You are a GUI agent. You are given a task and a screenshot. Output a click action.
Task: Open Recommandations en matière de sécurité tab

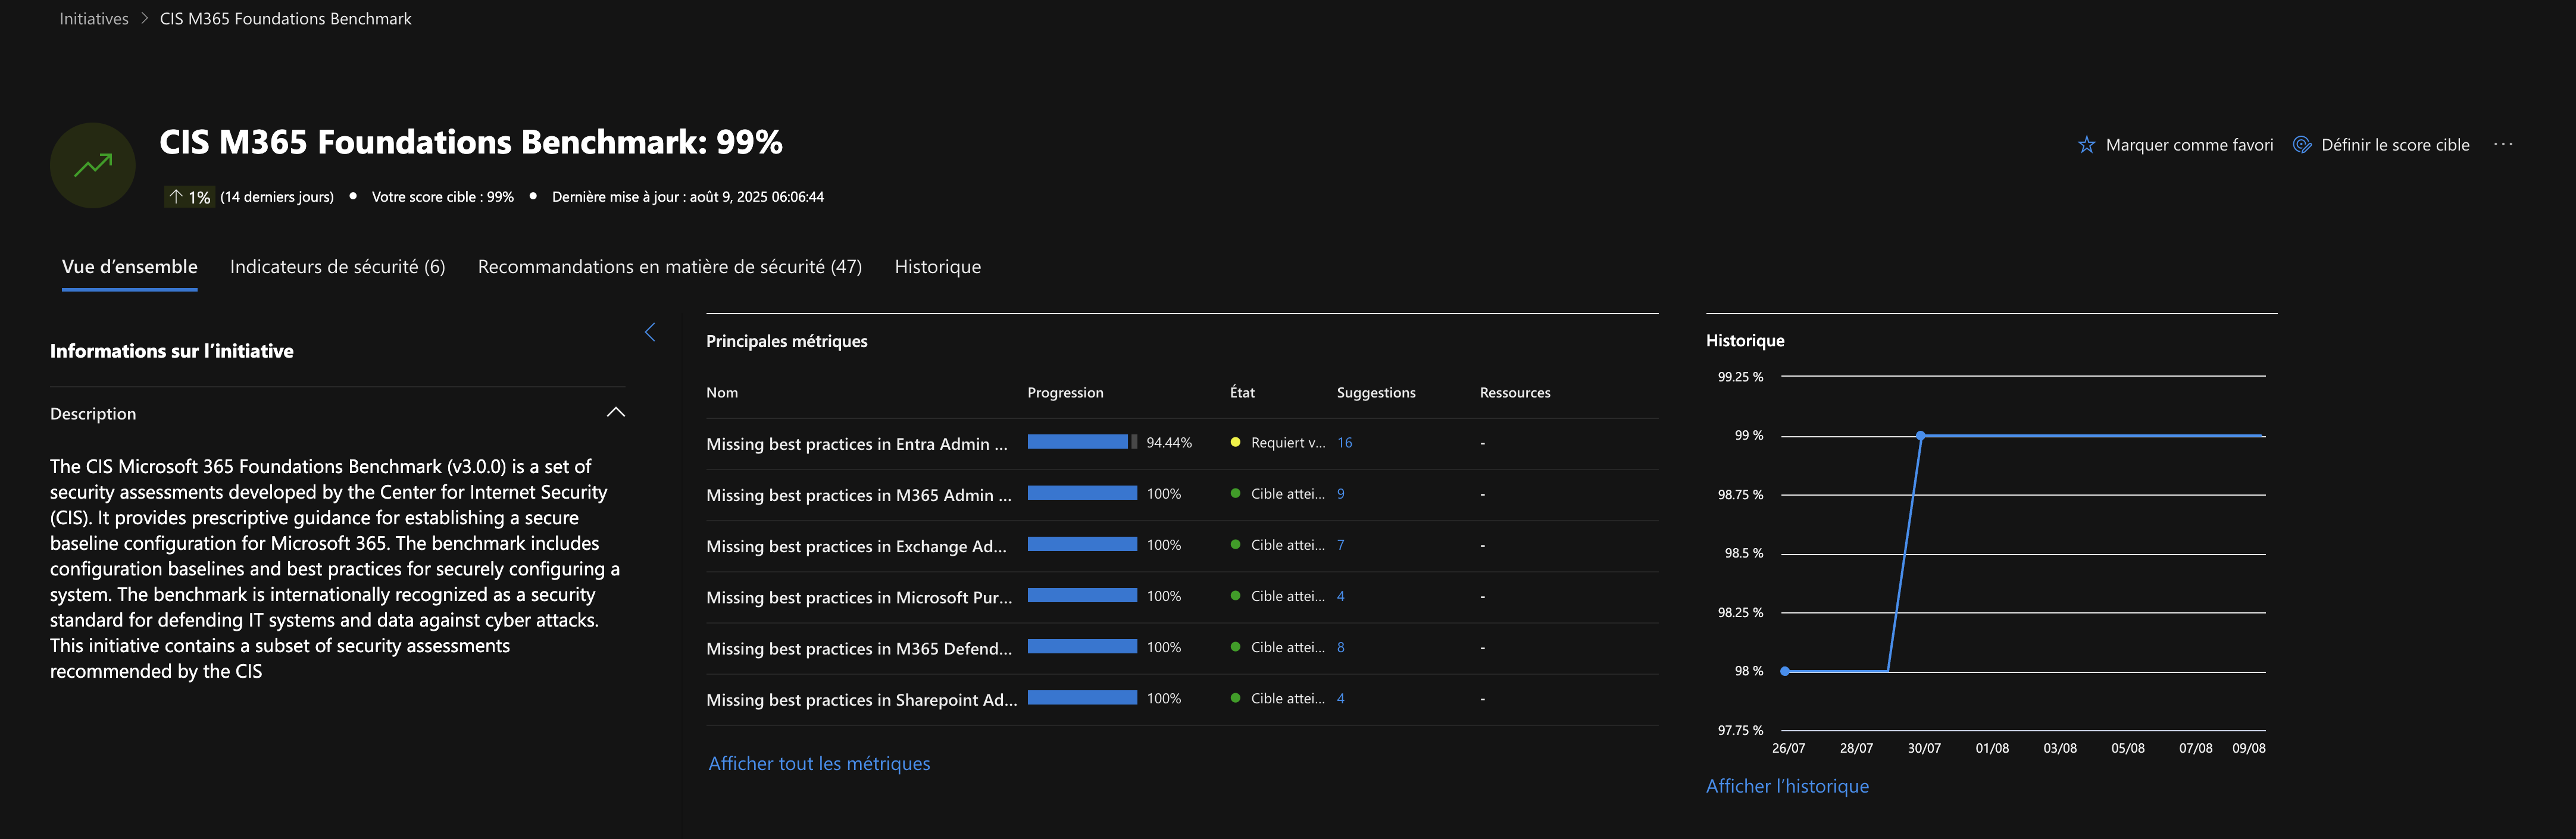tap(669, 267)
